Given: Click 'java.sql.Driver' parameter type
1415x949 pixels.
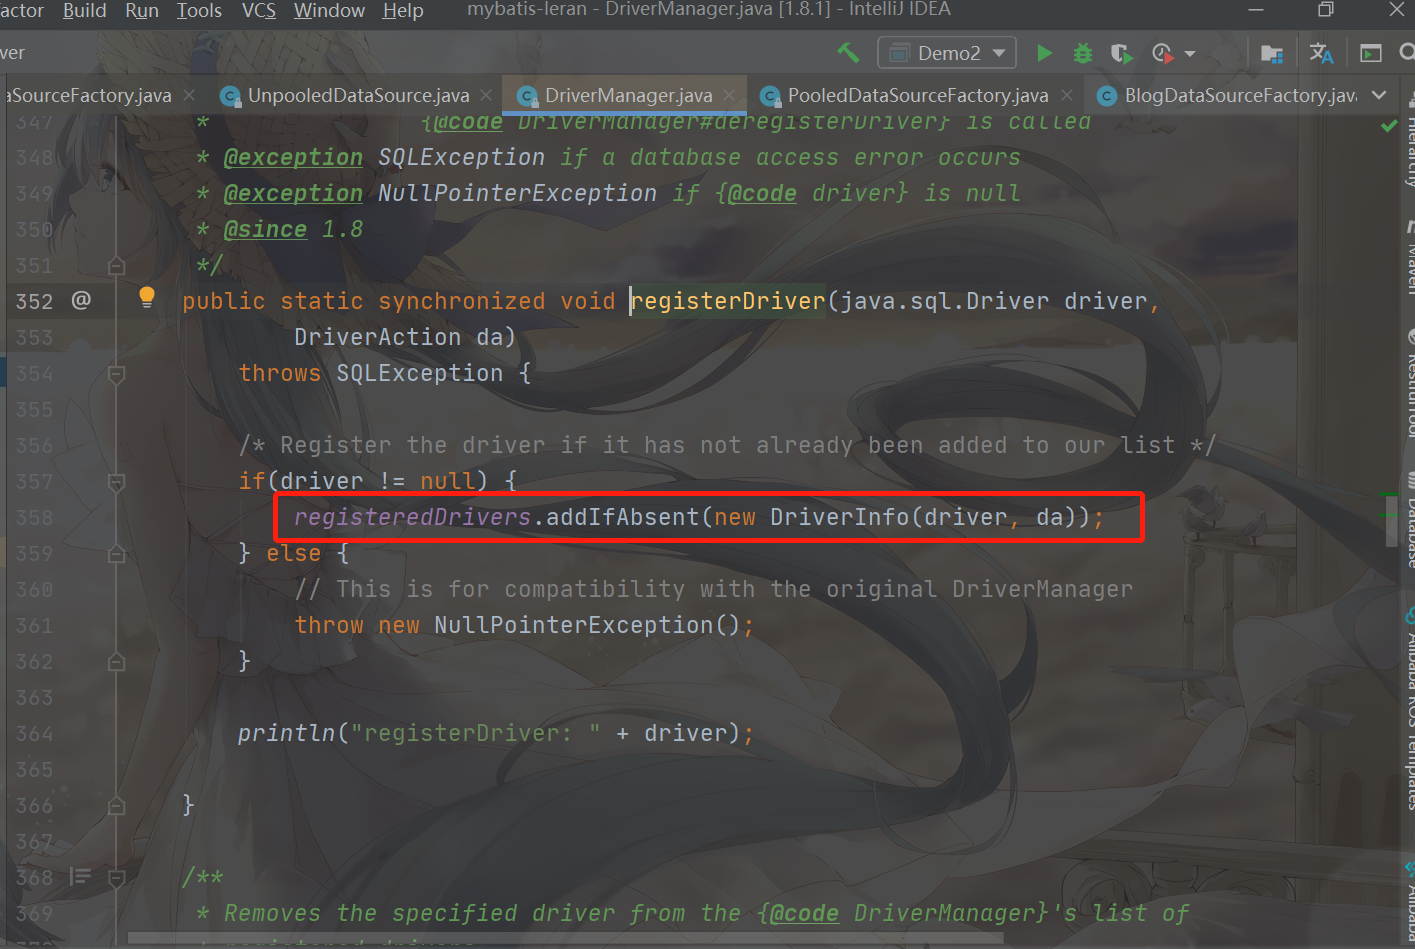Looking at the screenshot, I should pyautogui.click(x=945, y=301).
